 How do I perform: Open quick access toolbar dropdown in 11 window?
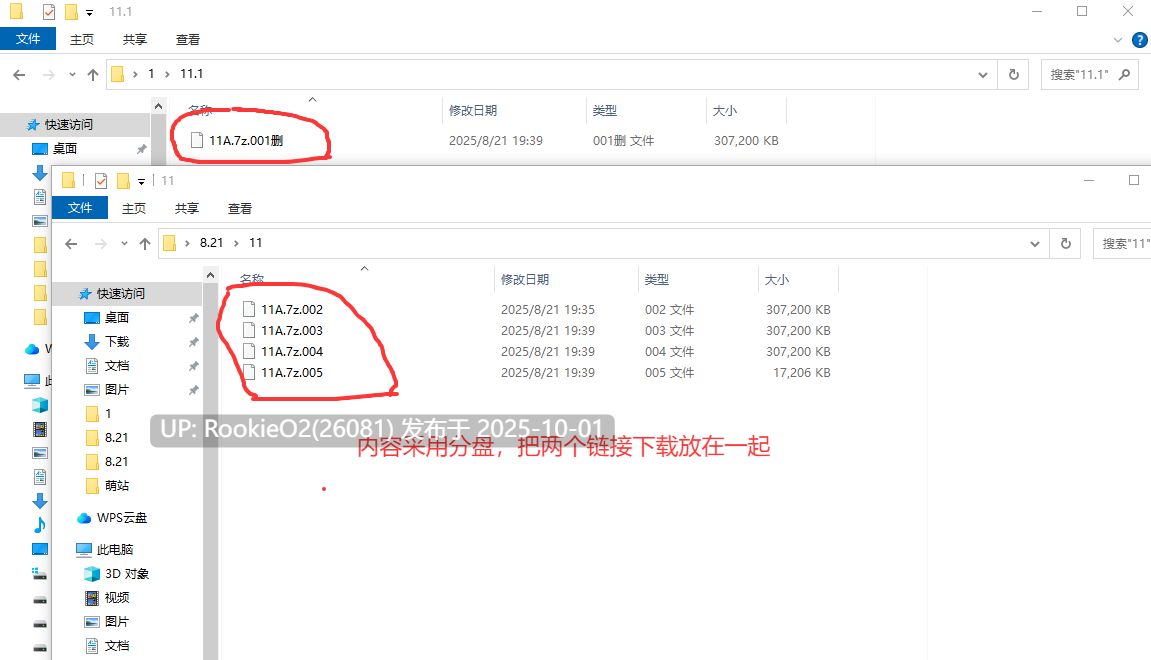[x=142, y=181]
